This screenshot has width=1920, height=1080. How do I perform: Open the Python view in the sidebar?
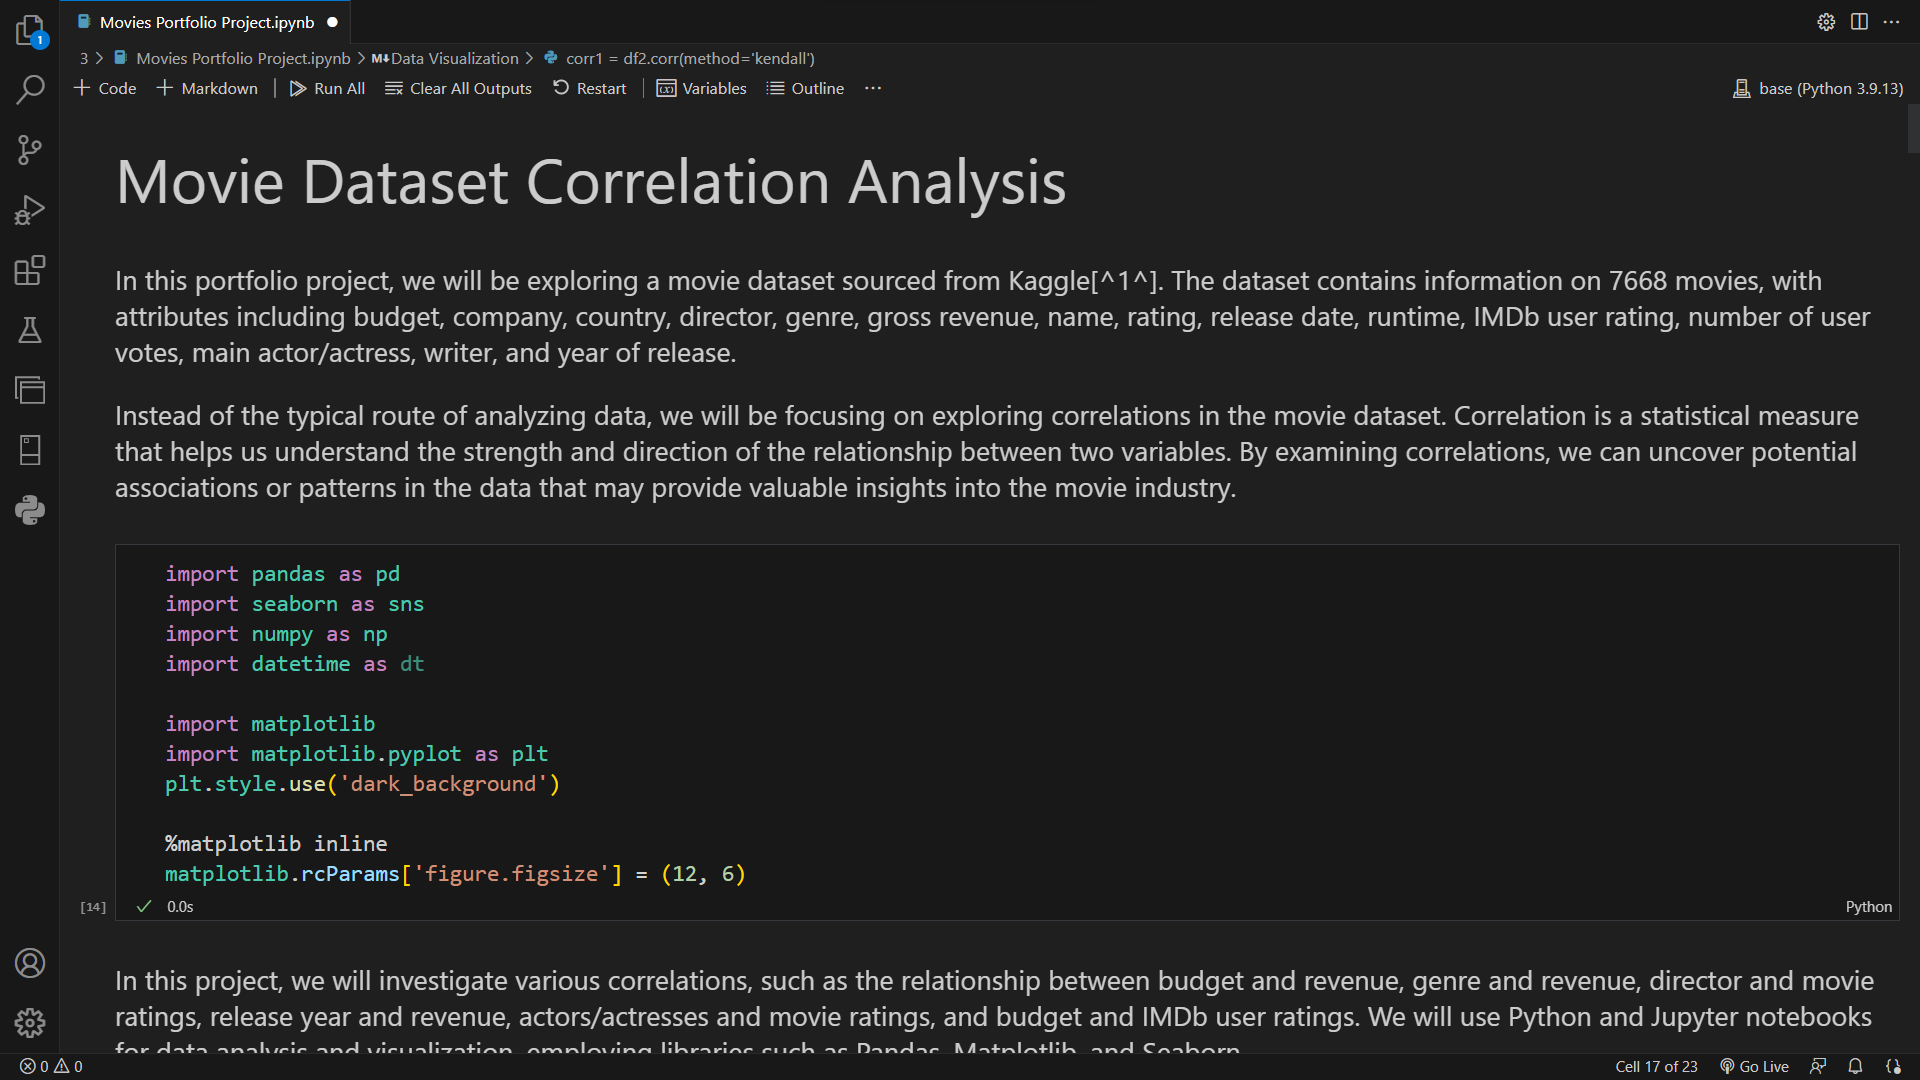30,510
